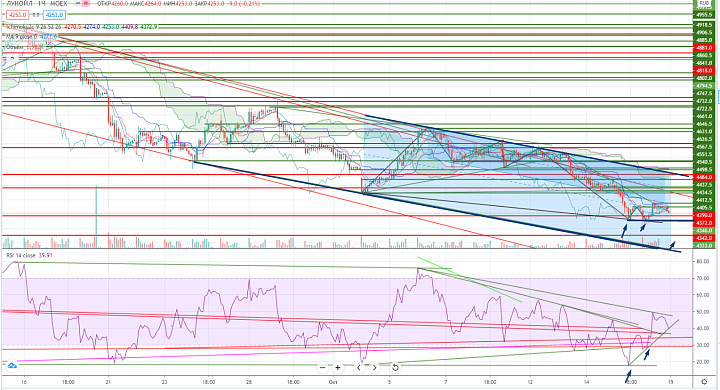The image size is (720, 390).
Task: Open chart settings gear at bottom right
Action: pyautogui.click(x=704, y=382)
